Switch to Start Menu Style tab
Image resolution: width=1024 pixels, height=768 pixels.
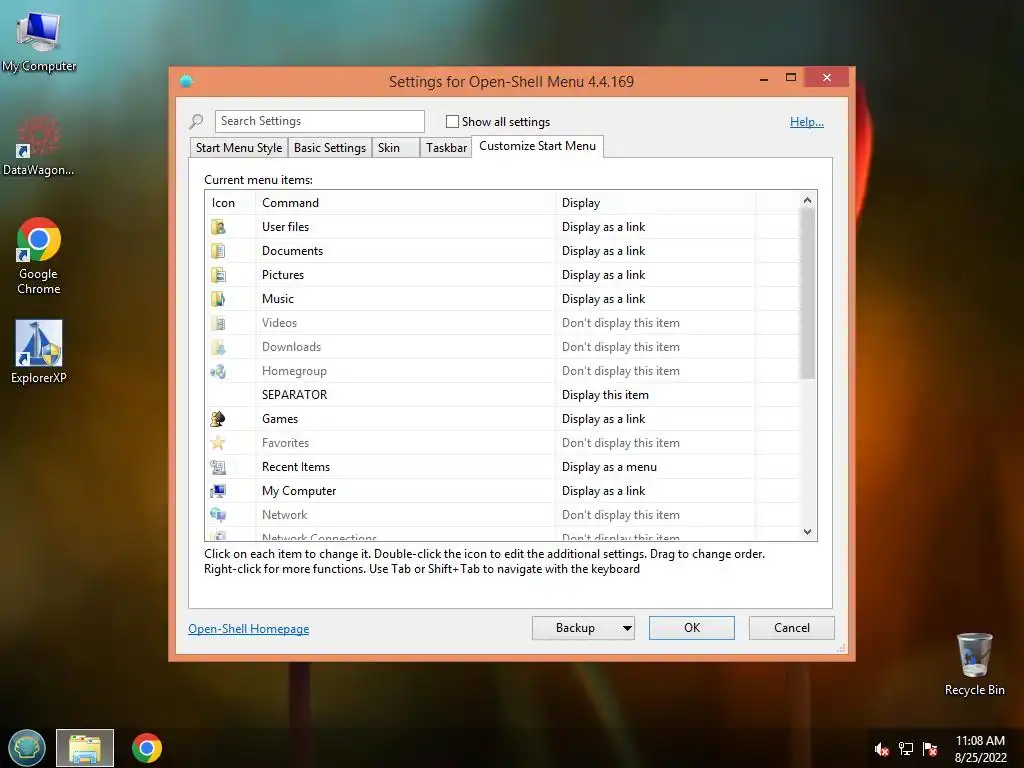pos(239,148)
